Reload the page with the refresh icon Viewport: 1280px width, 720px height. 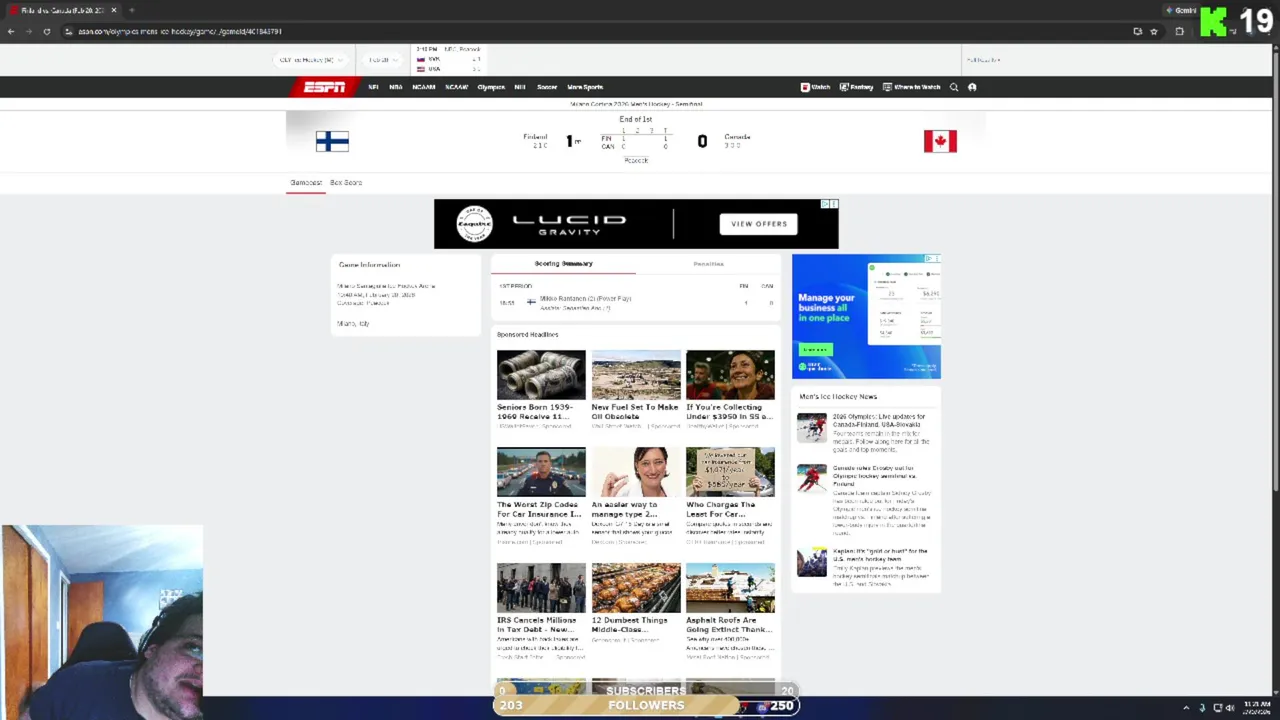tap(46, 31)
